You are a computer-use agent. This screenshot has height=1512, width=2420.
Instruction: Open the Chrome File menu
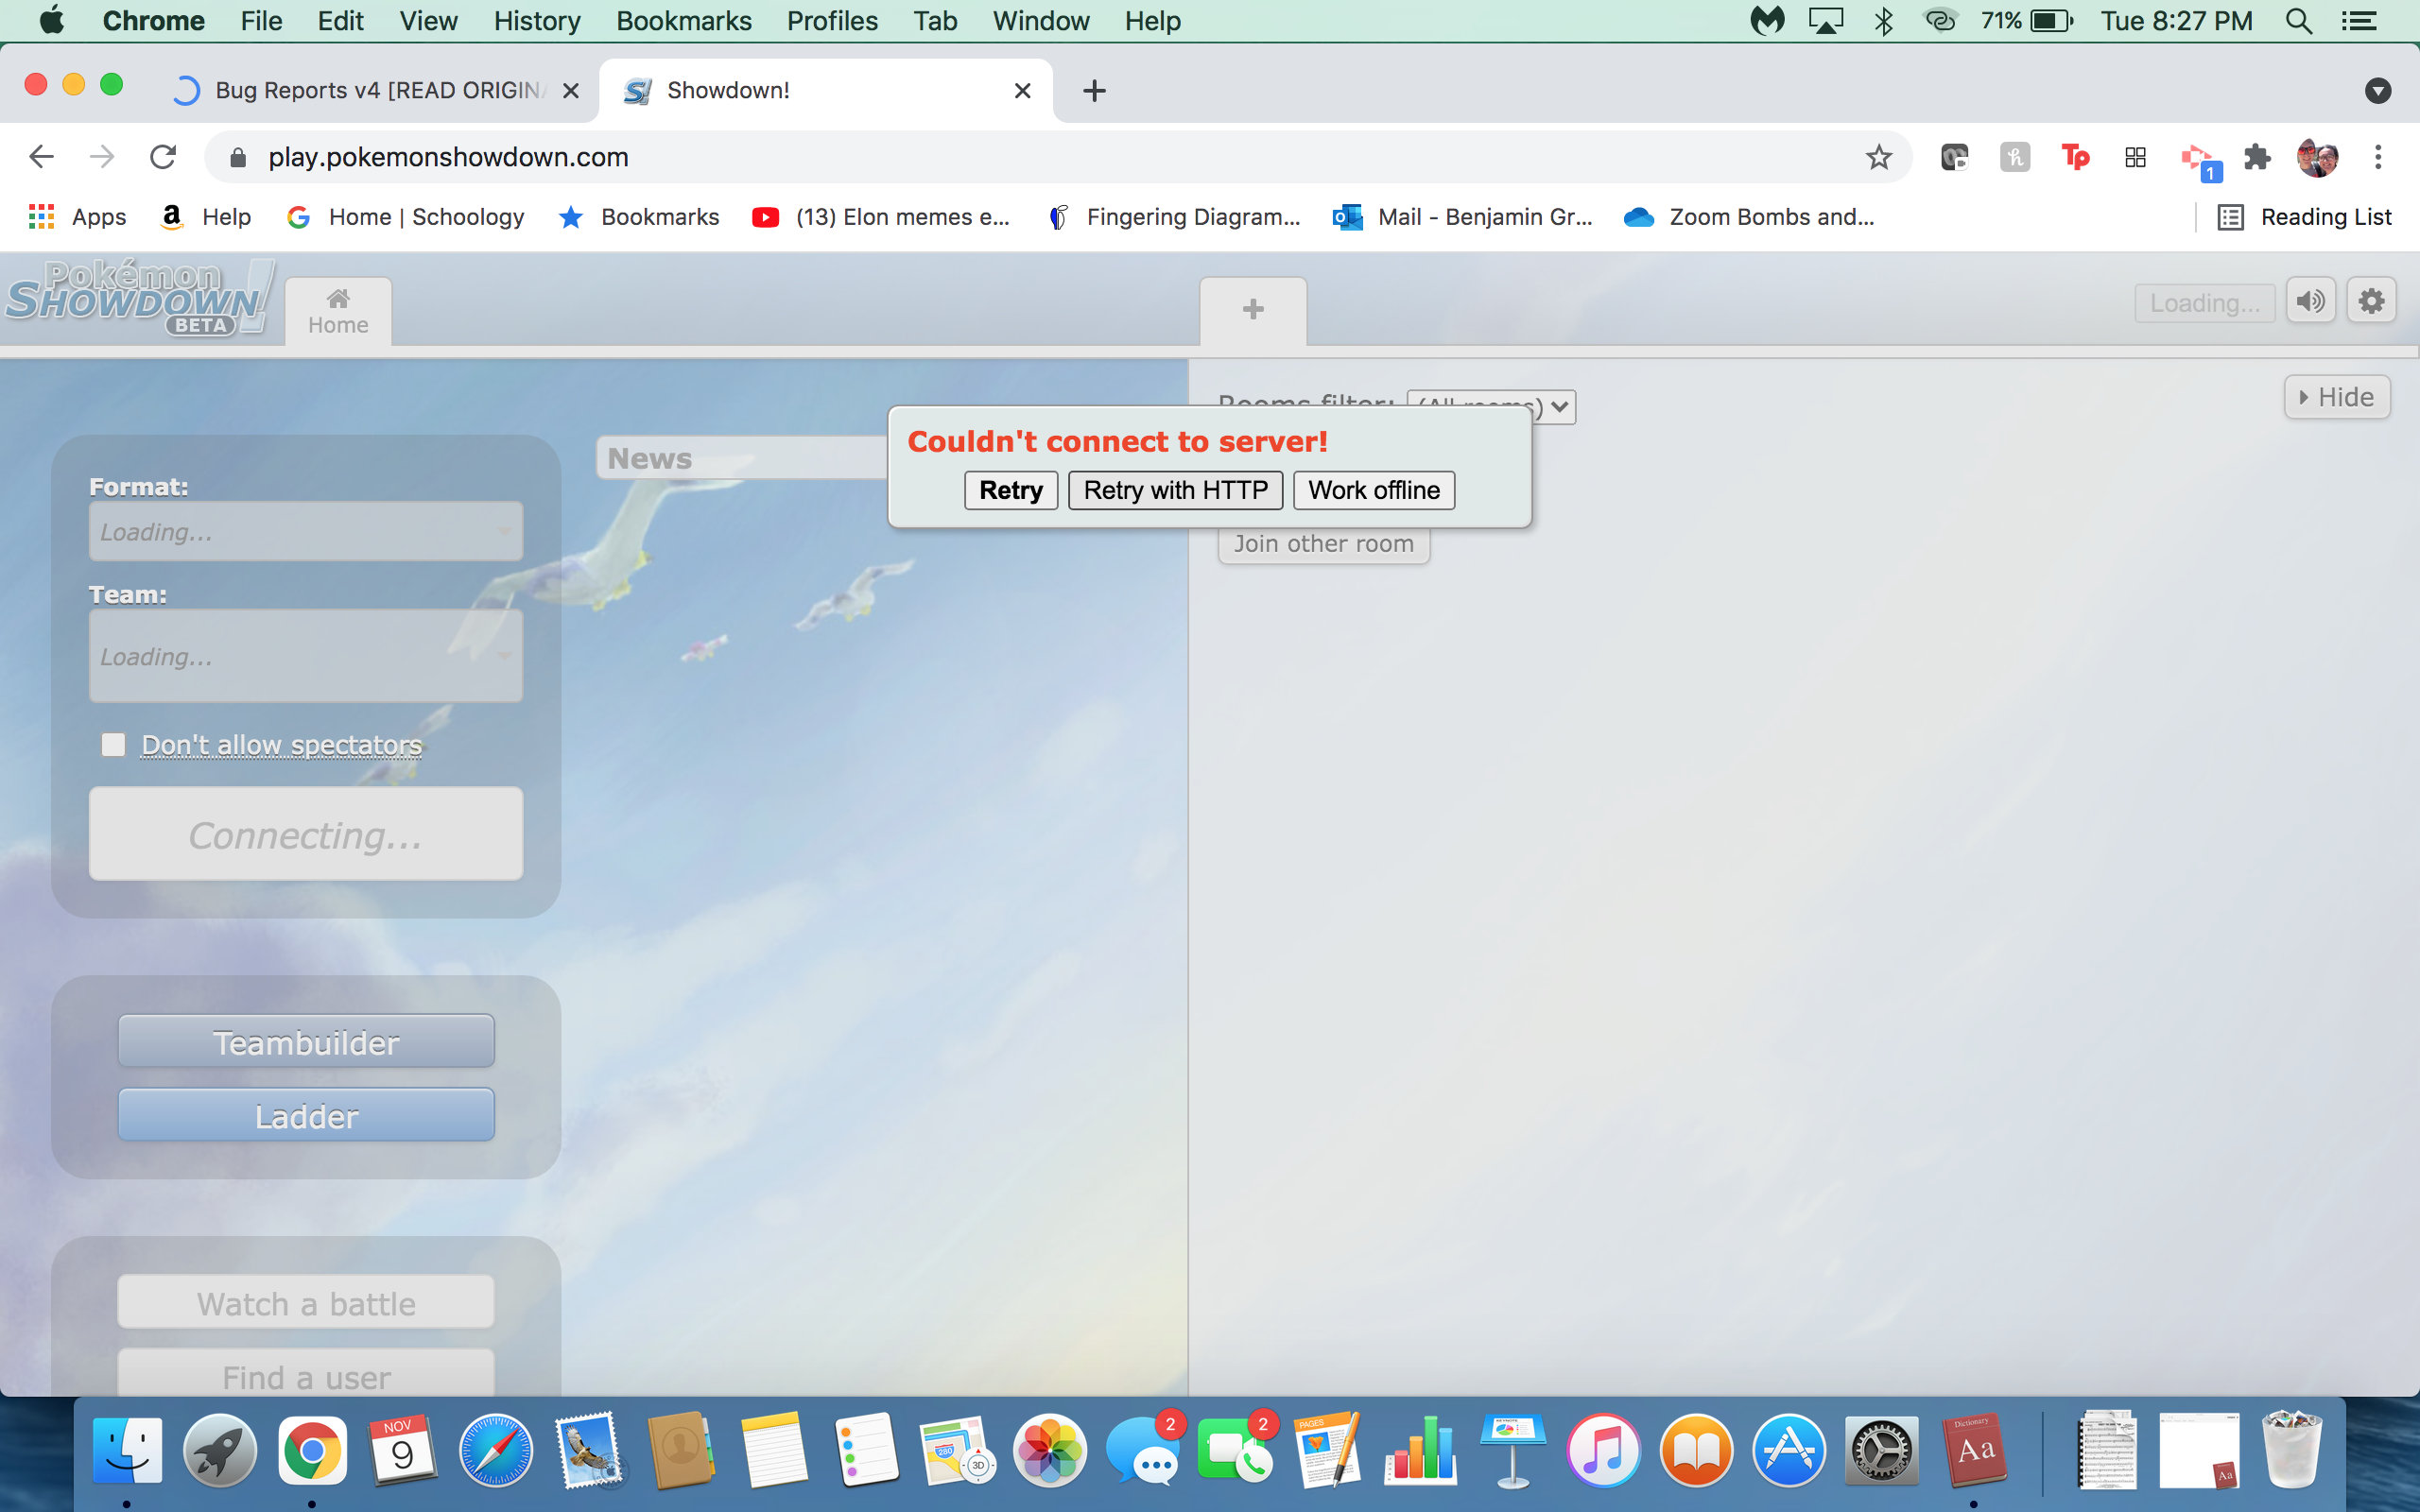tap(261, 21)
